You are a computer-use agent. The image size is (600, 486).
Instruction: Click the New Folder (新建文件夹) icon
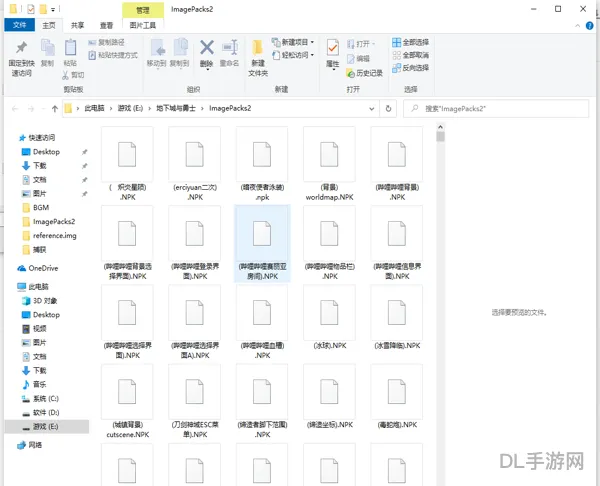tap(258, 48)
